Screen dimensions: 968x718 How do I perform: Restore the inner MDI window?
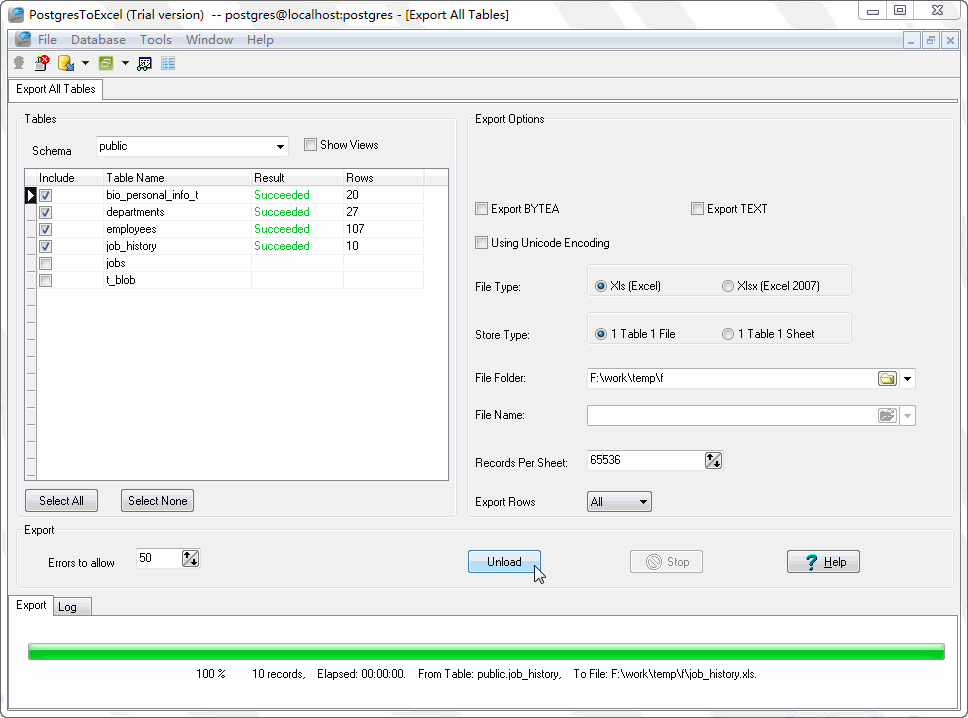coord(931,41)
